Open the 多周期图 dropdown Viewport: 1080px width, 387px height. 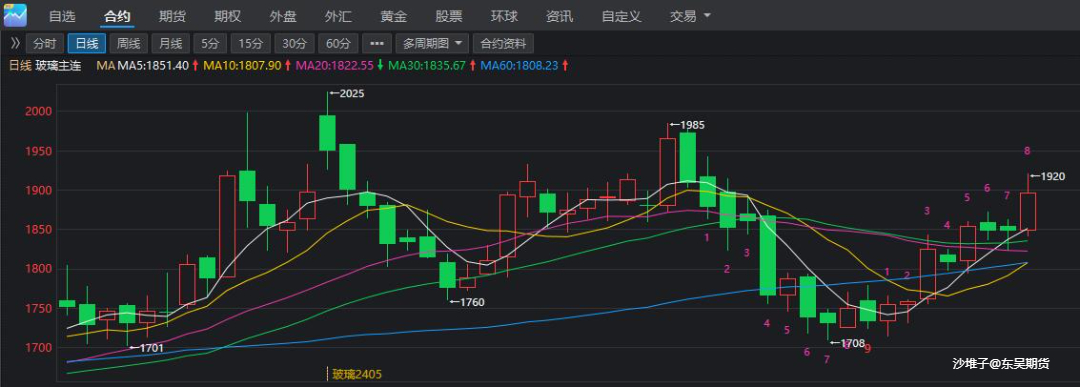432,43
